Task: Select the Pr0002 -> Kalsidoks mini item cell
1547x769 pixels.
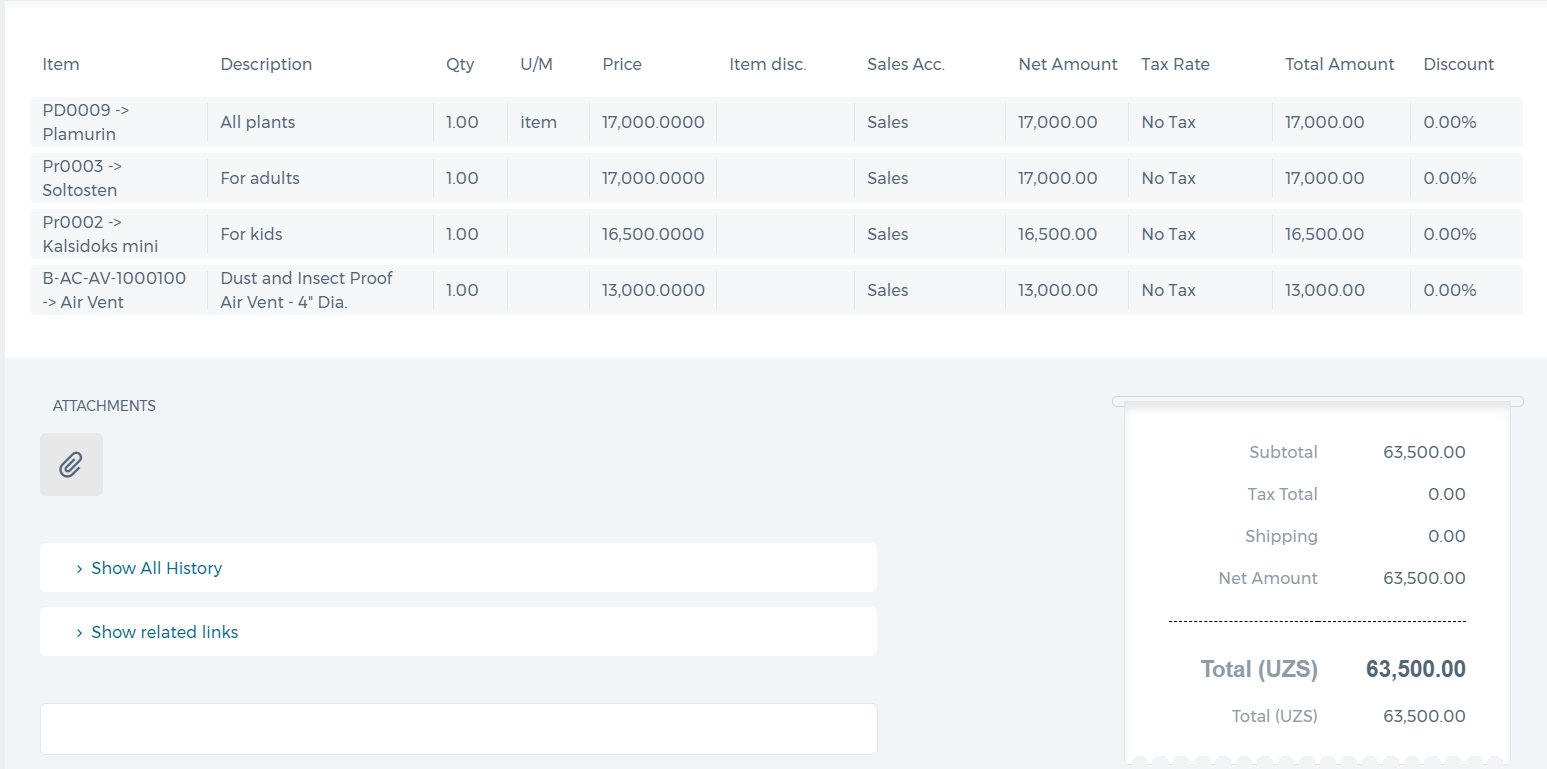Action: point(119,234)
